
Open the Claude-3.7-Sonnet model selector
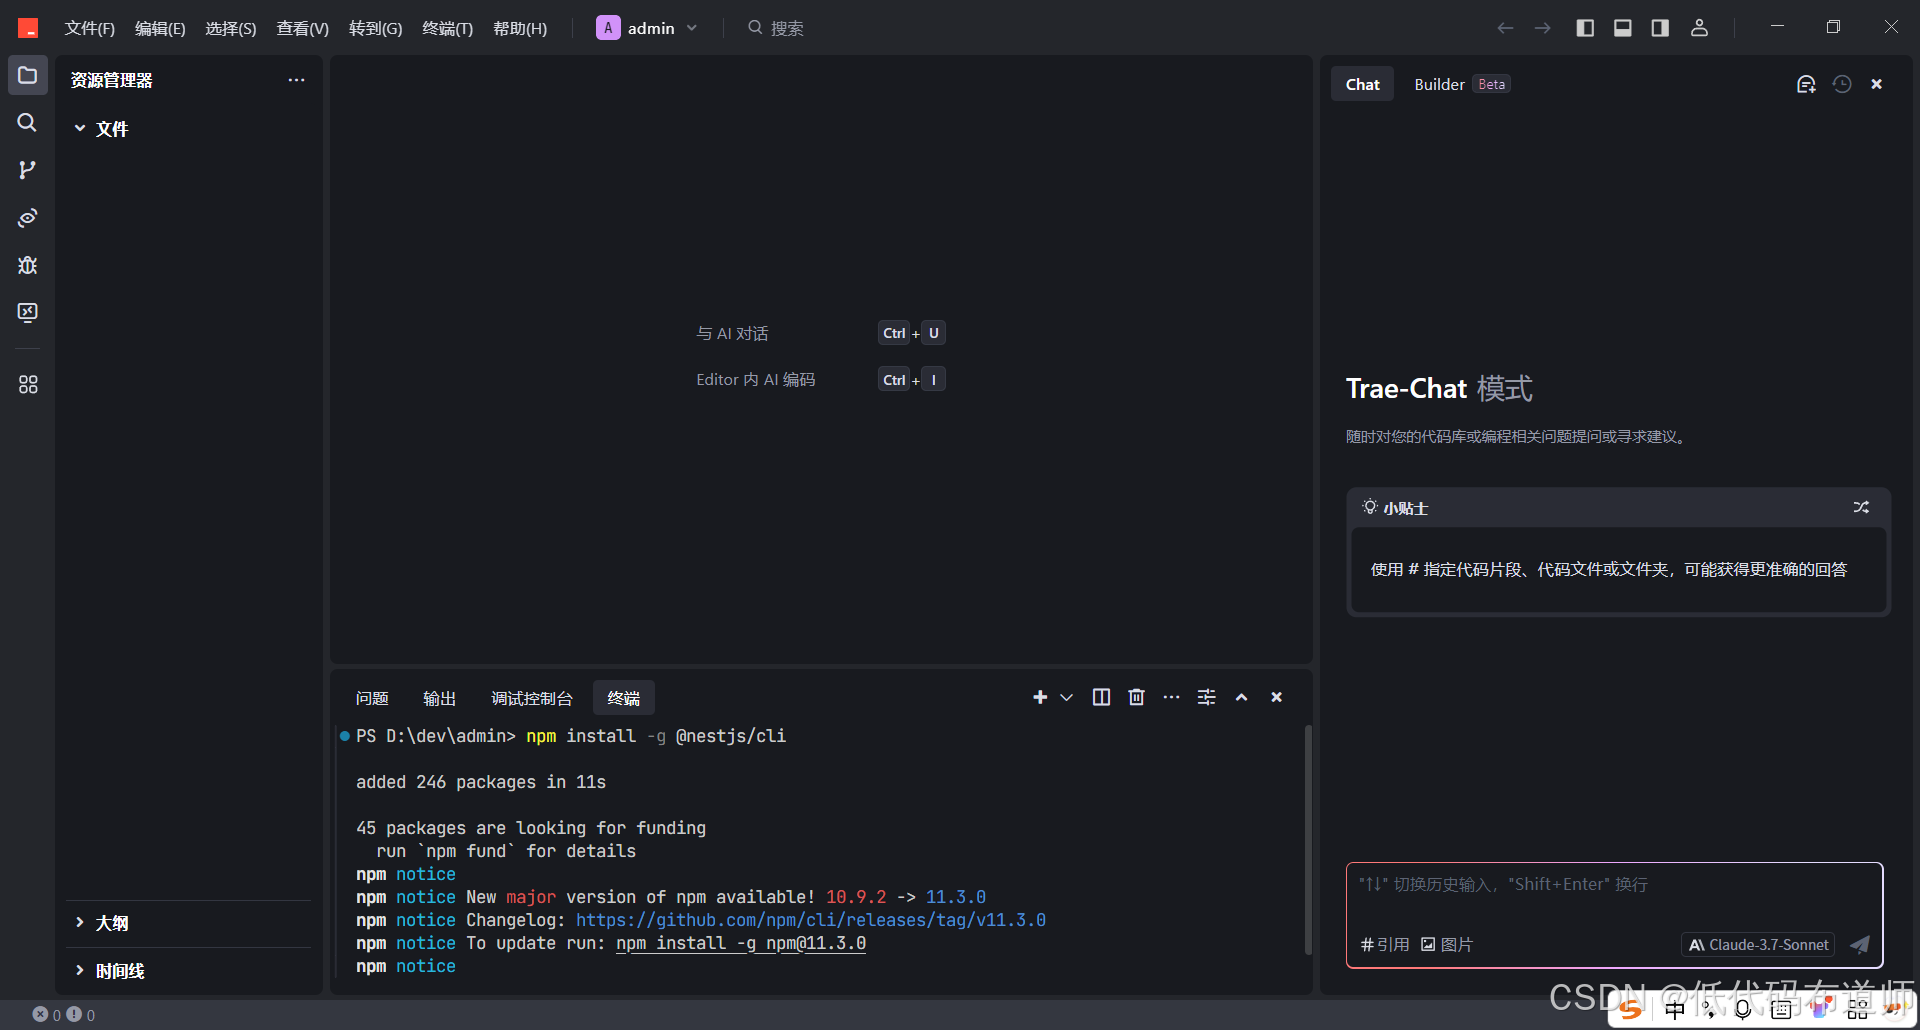coord(1758,944)
